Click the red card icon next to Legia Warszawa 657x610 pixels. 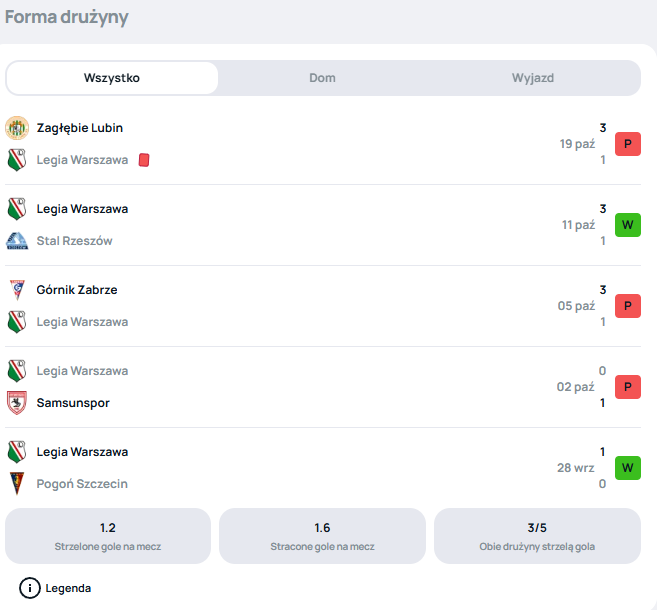[x=144, y=160]
